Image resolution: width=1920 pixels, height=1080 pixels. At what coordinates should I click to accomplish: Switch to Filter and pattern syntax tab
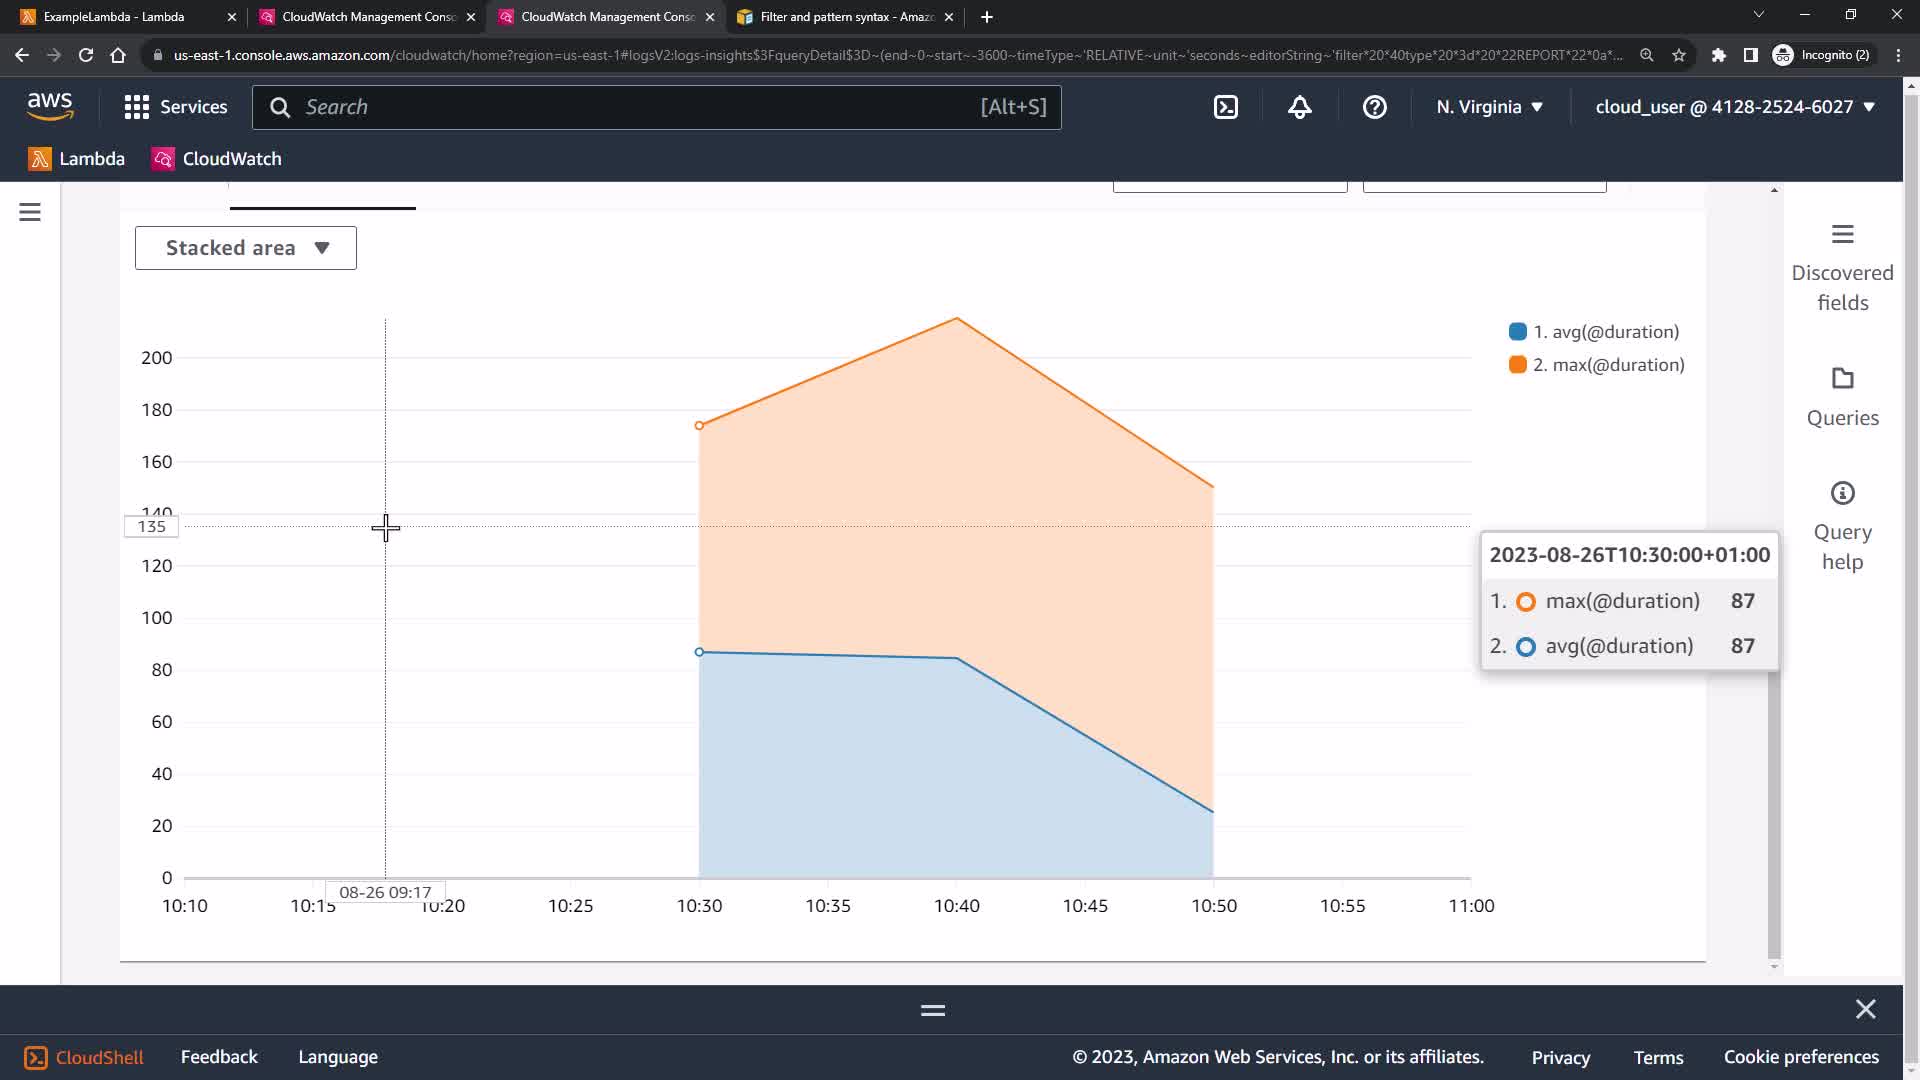tap(846, 17)
